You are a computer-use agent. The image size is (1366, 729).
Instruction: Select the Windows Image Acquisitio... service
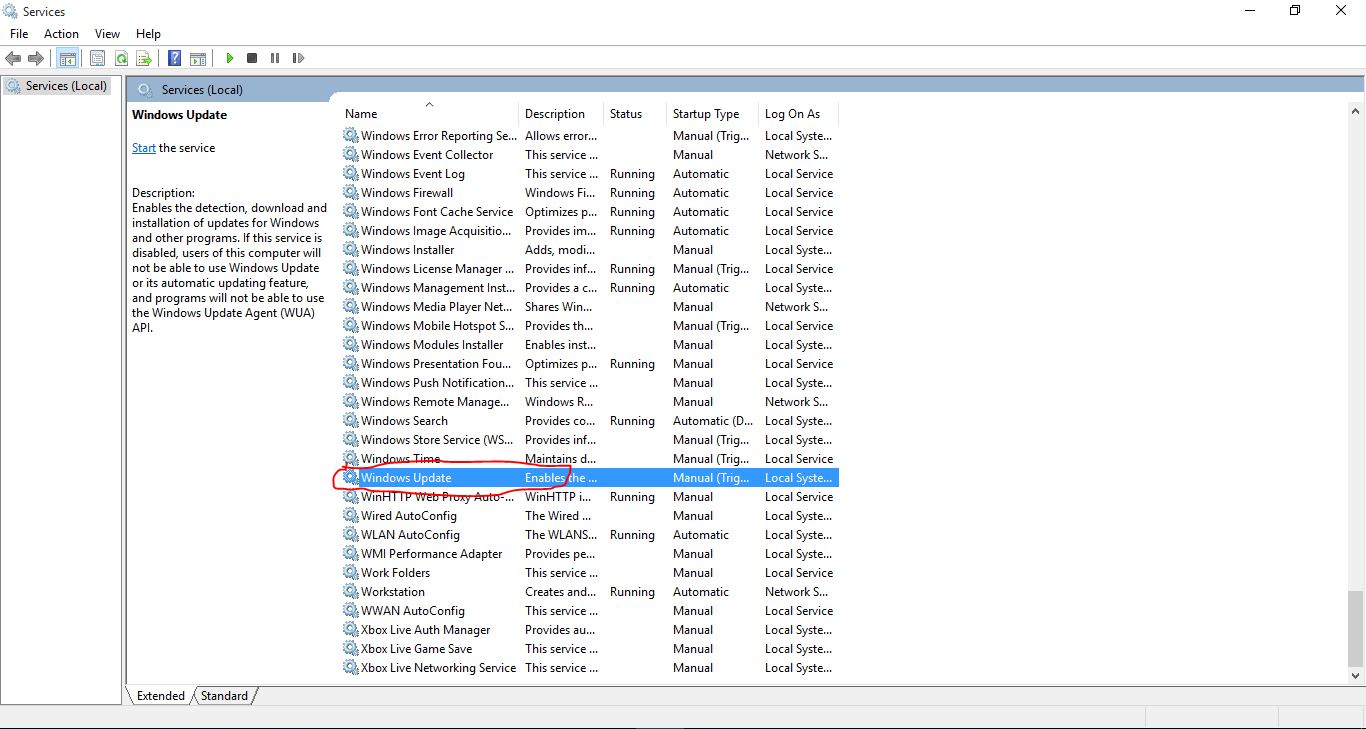tap(590, 231)
